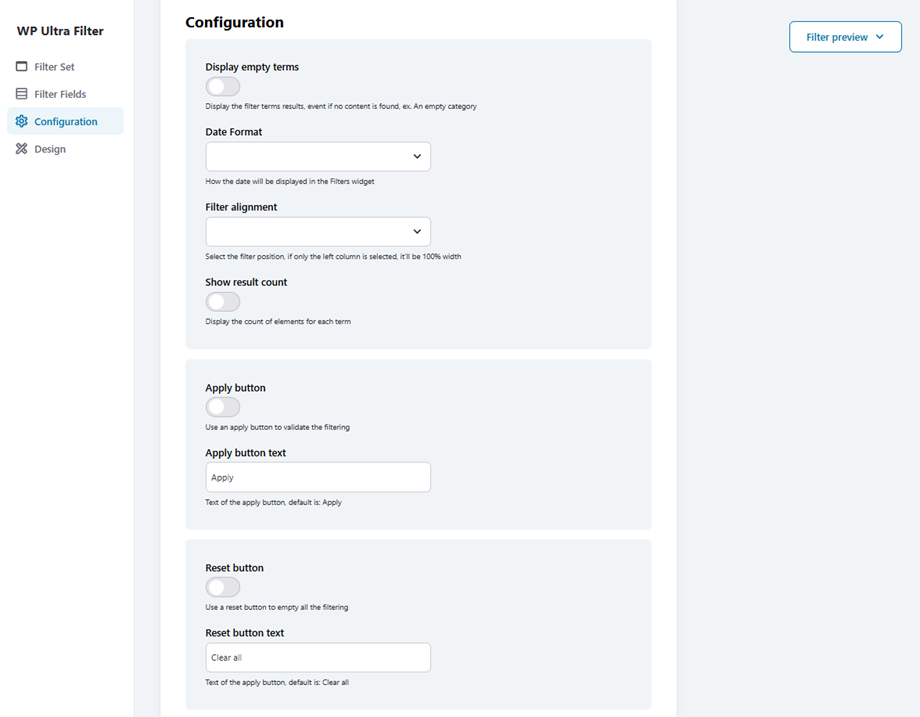Click the Design tools icon
Viewport: 920px width, 717px height.
pyautogui.click(x=22, y=149)
